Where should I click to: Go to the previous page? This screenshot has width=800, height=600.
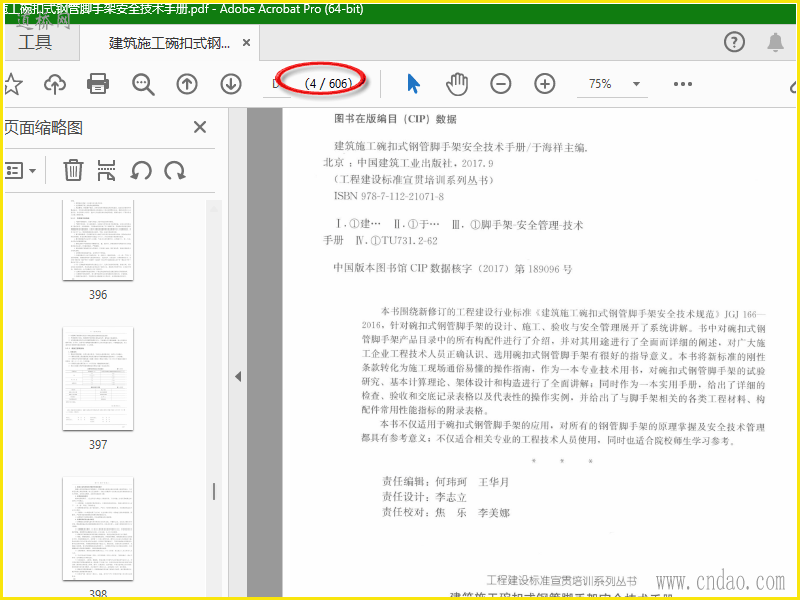(187, 84)
